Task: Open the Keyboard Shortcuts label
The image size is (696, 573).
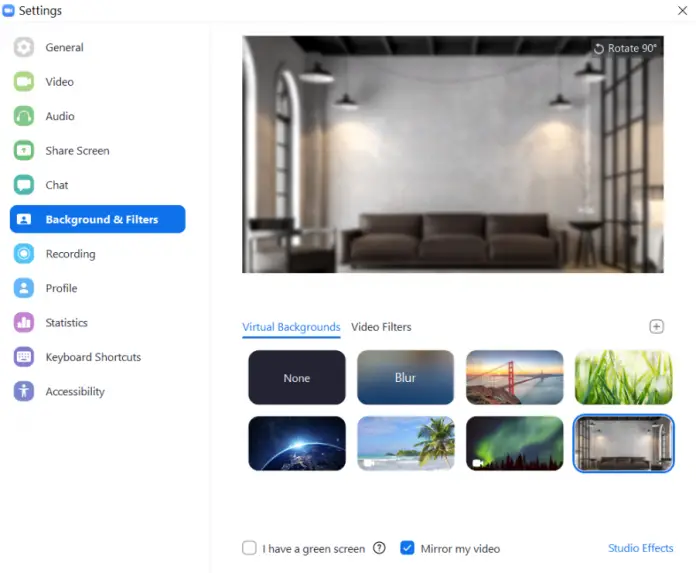Action: pyautogui.click(x=93, y=357)
